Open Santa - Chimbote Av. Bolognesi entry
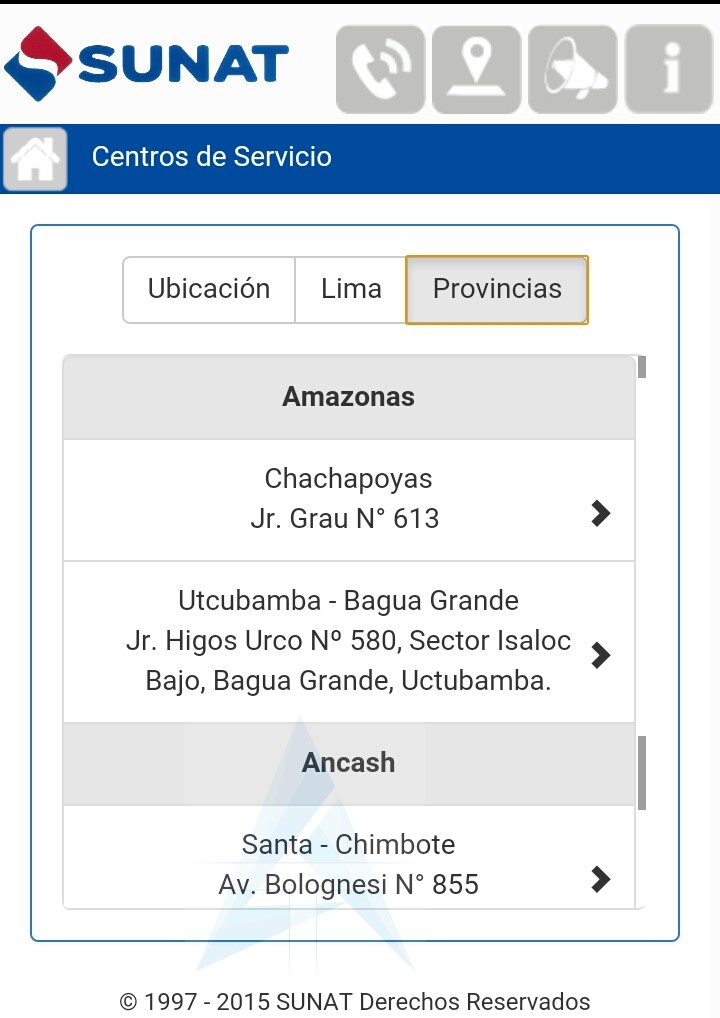The width and height of the screenshot is (720, 1018). pos(348,864)
